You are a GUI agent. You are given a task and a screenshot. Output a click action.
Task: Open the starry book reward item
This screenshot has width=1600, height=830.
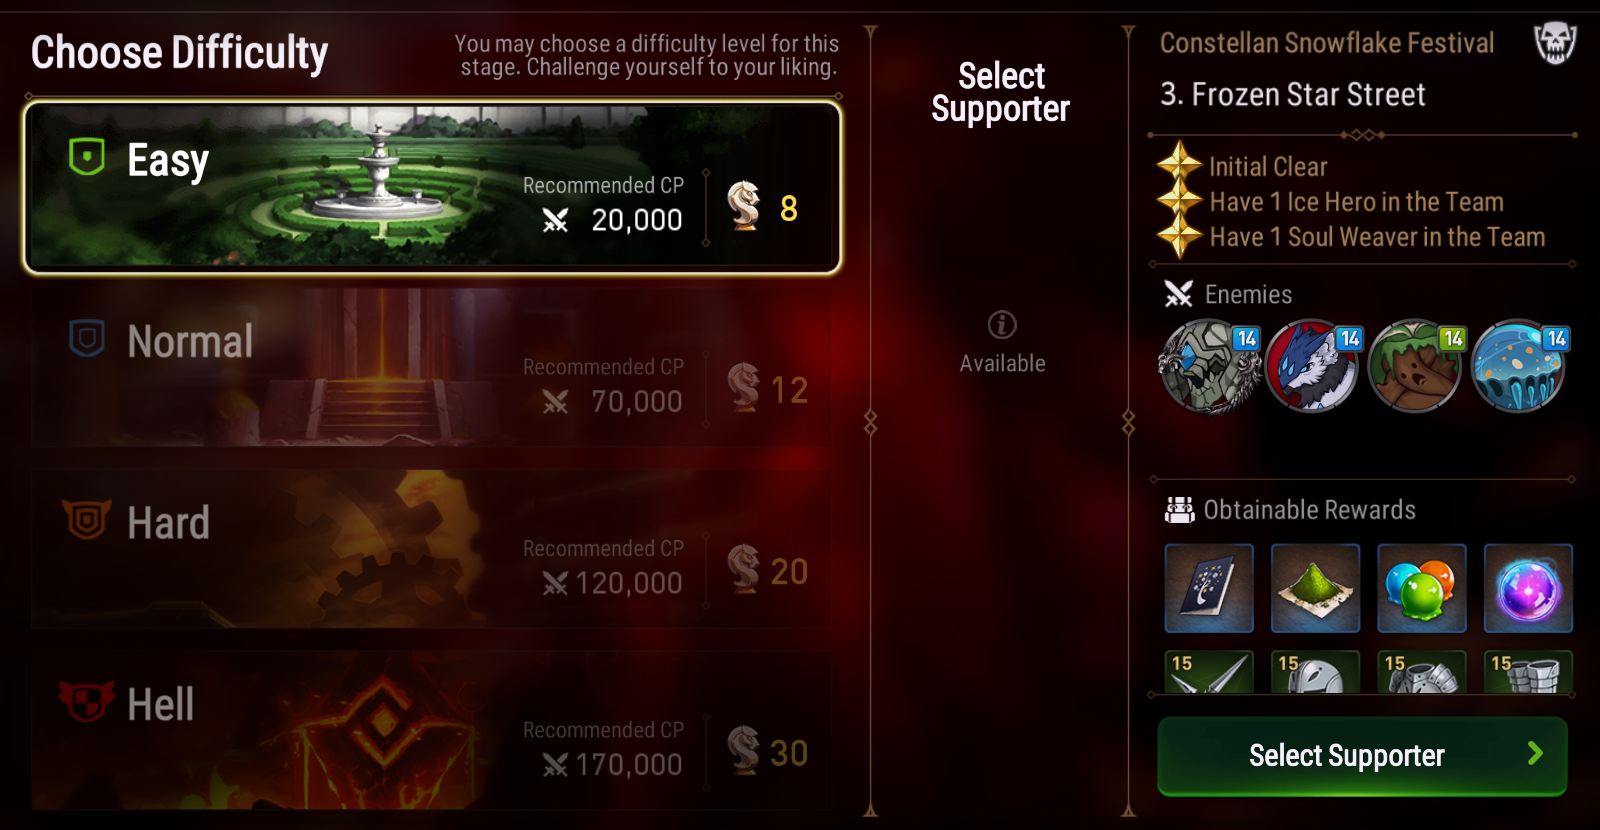tap(1209, 588)
